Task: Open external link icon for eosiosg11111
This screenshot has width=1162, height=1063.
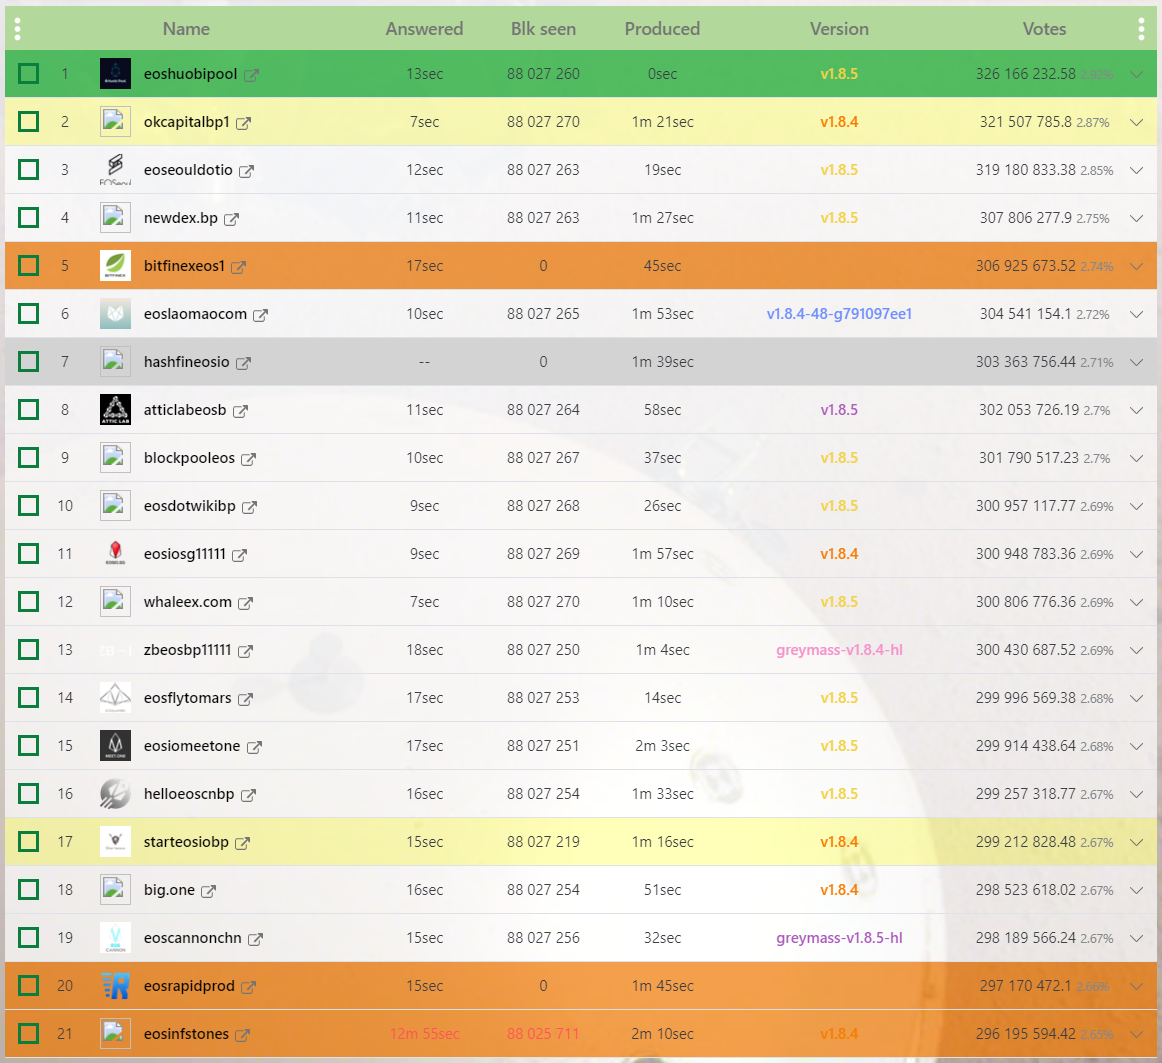Action: tap(239, 555)
